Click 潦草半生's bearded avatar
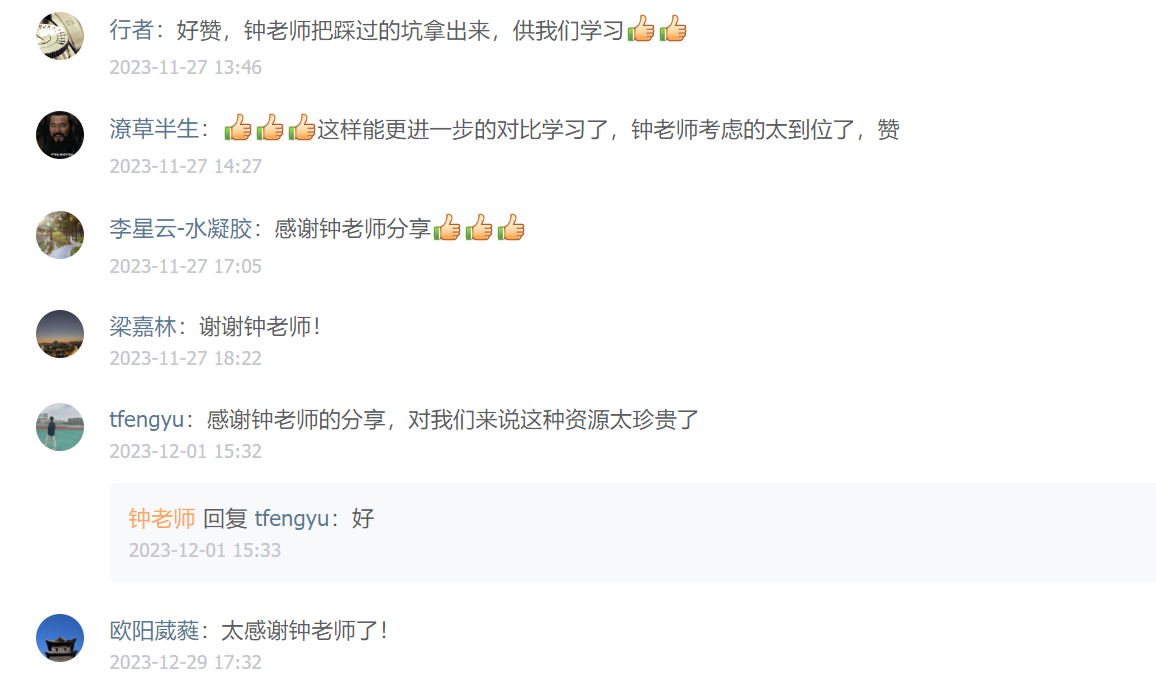Image resolution: width=1156 pixels, height=684 pixels. pos(60,135)
